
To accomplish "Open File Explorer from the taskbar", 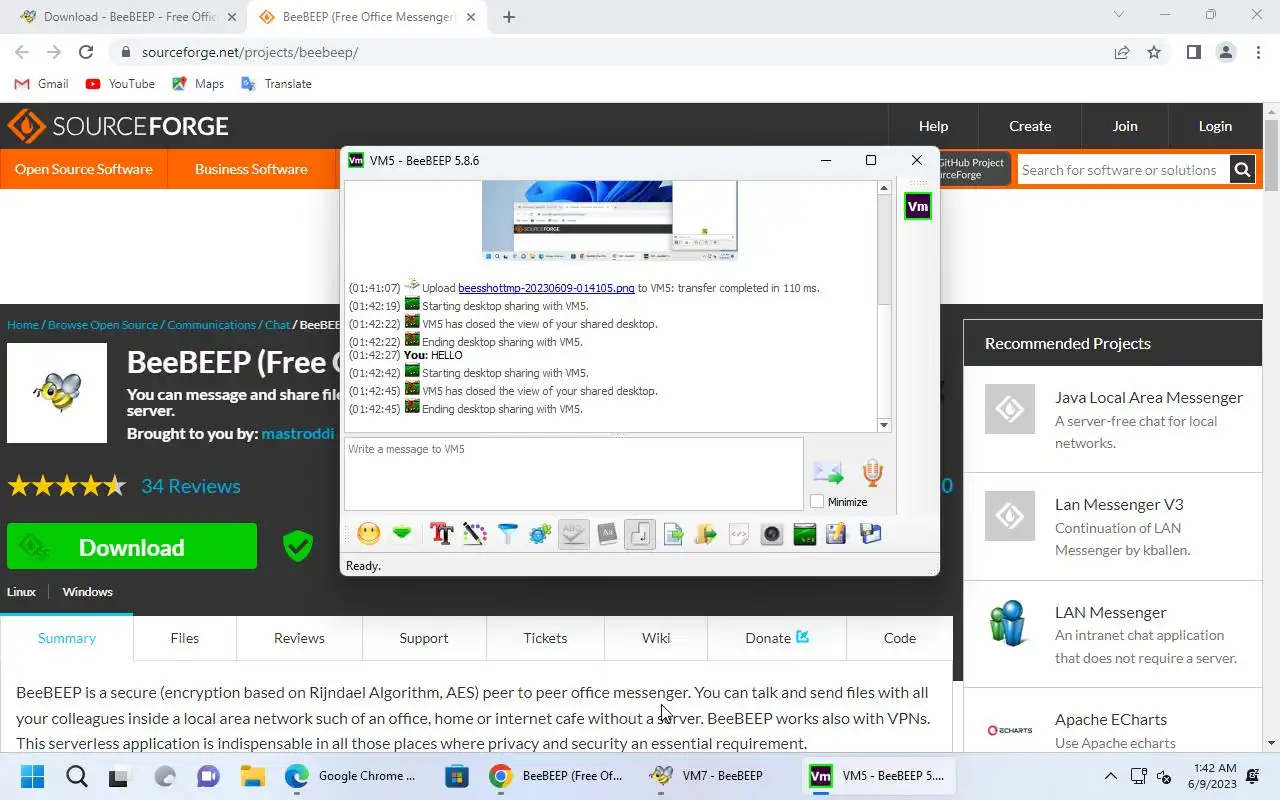I will [252, 776].
